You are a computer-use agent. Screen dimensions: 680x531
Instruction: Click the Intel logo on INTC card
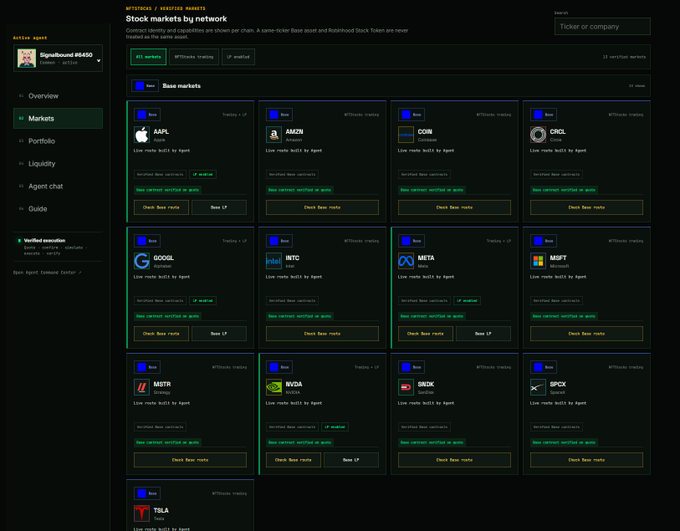274,261
